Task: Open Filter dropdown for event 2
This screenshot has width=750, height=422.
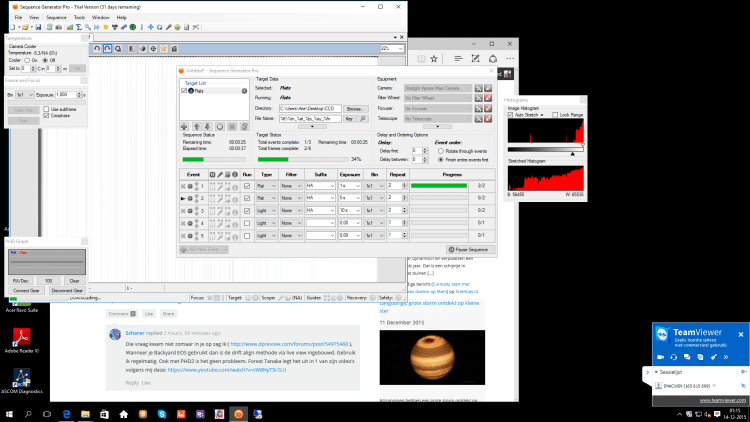Action: coord(291,198)
